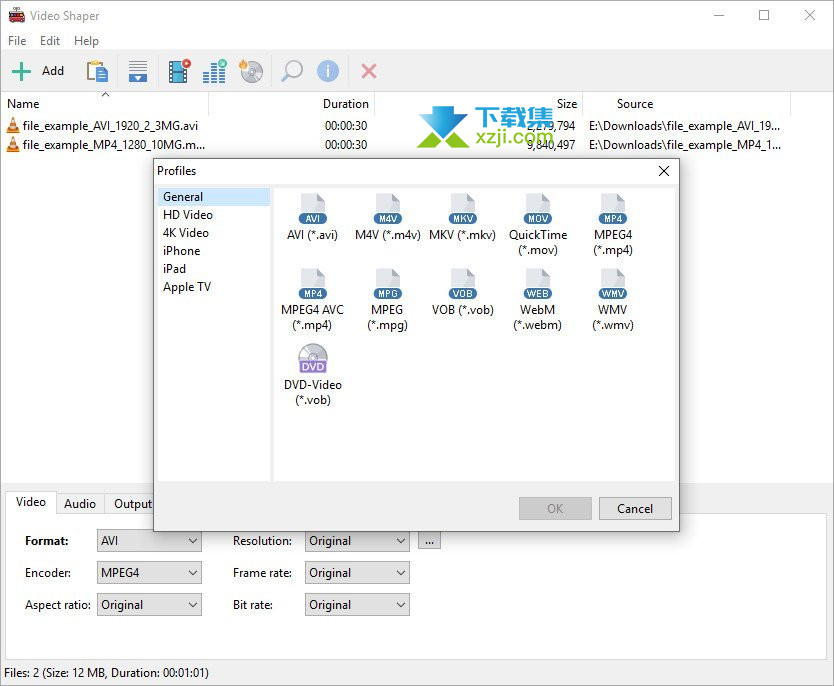Open the Frame rate dropdown
The width and height of the screenshot is (834, 686).
coord(357,573)
